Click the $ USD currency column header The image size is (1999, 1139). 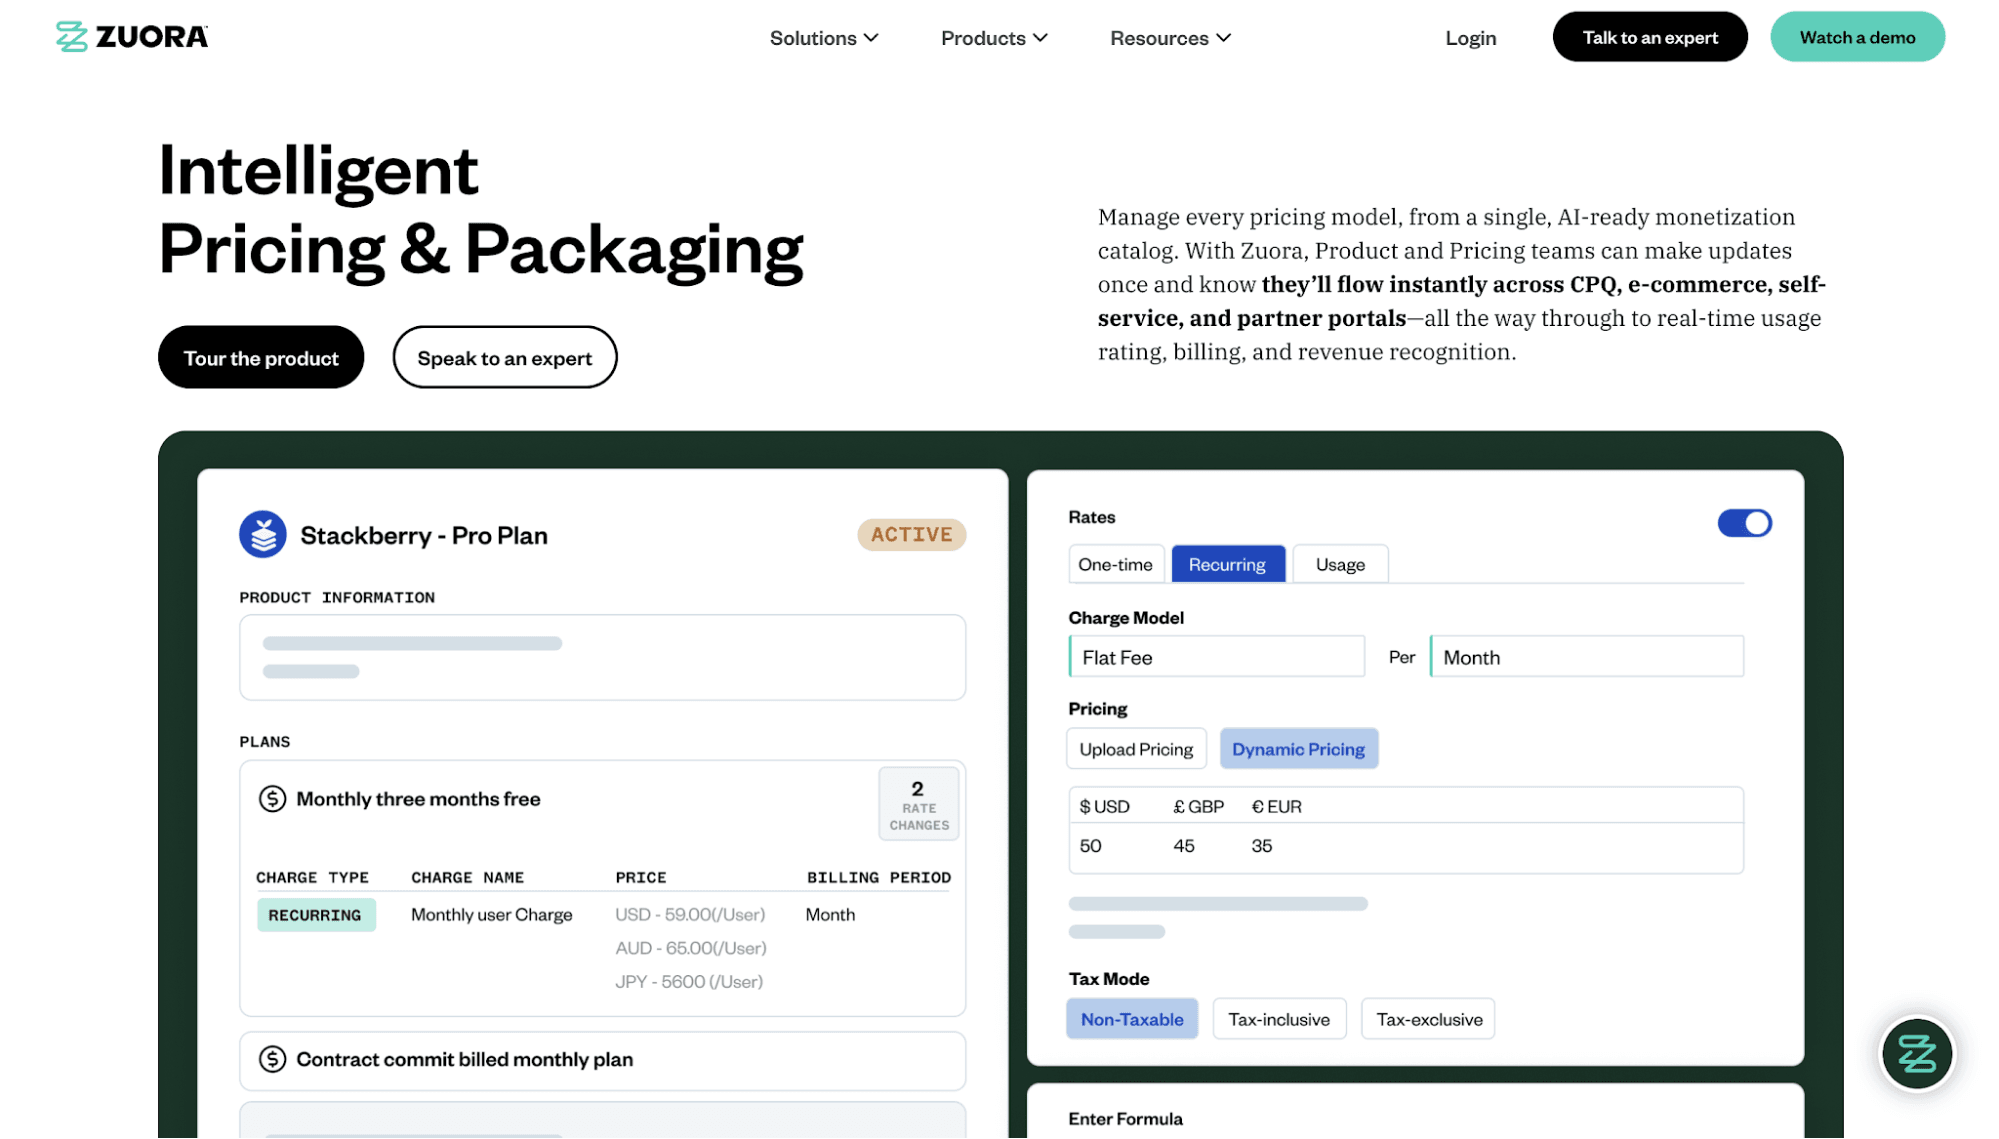(x=1104, y=807)
